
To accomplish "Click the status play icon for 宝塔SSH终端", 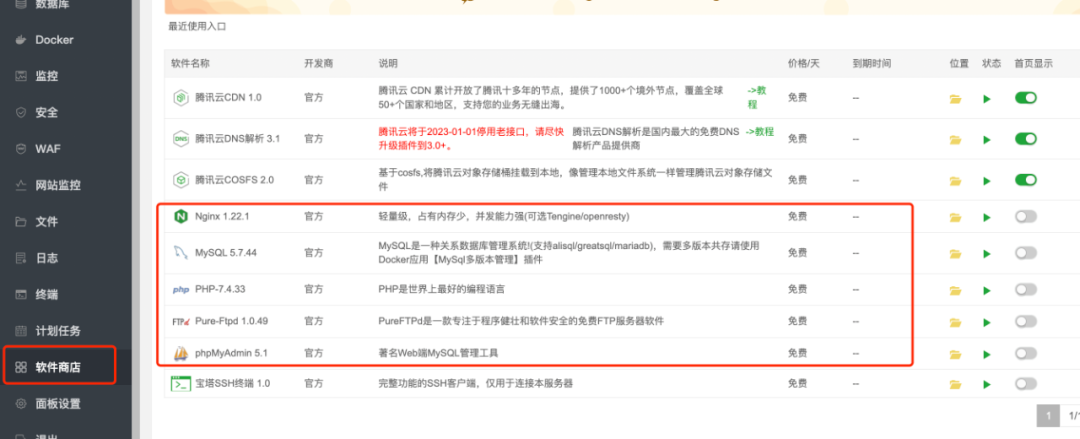I will pos(987,385).
